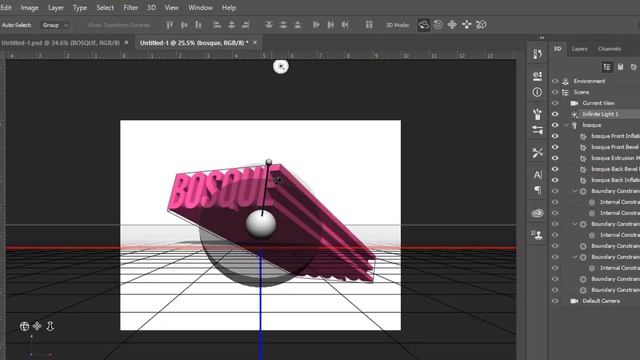Open the Clone Source stamp panel icon
Image resolution: width=640 pixels, height=360 pixels.
[538, 235]
